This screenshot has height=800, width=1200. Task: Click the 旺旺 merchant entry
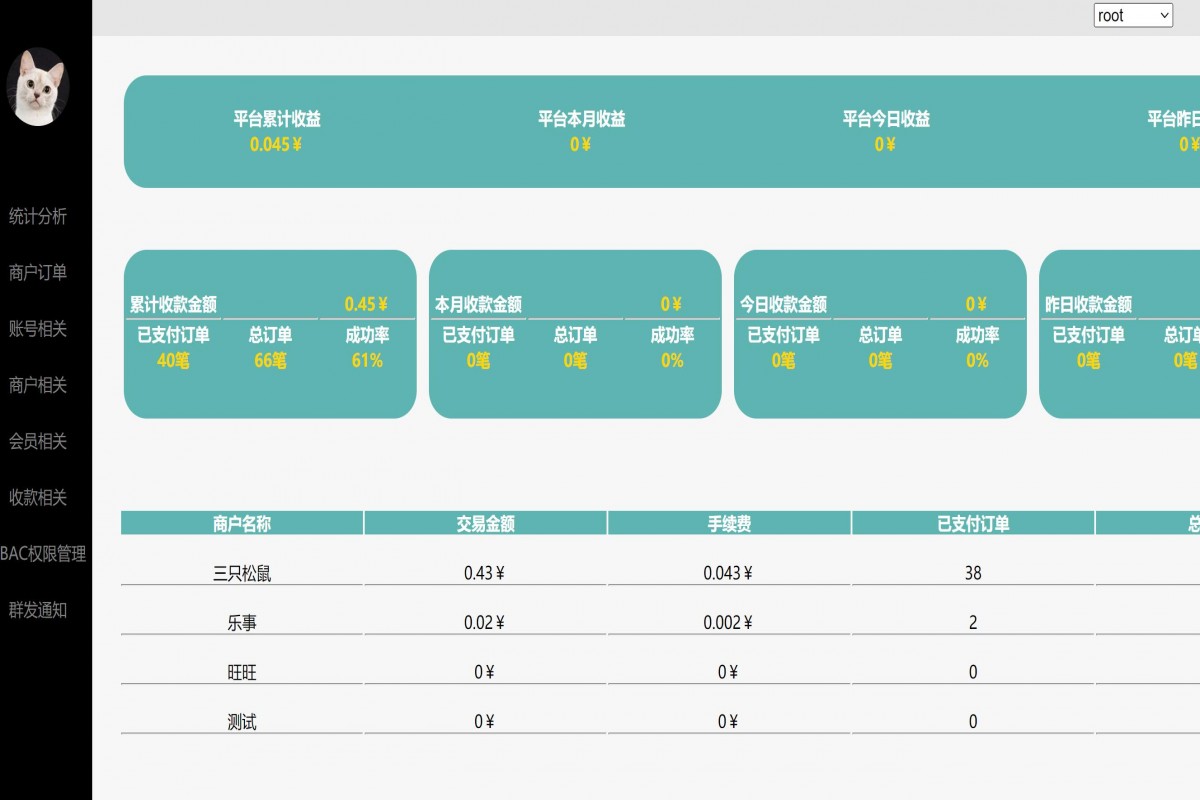click(241, 672)
